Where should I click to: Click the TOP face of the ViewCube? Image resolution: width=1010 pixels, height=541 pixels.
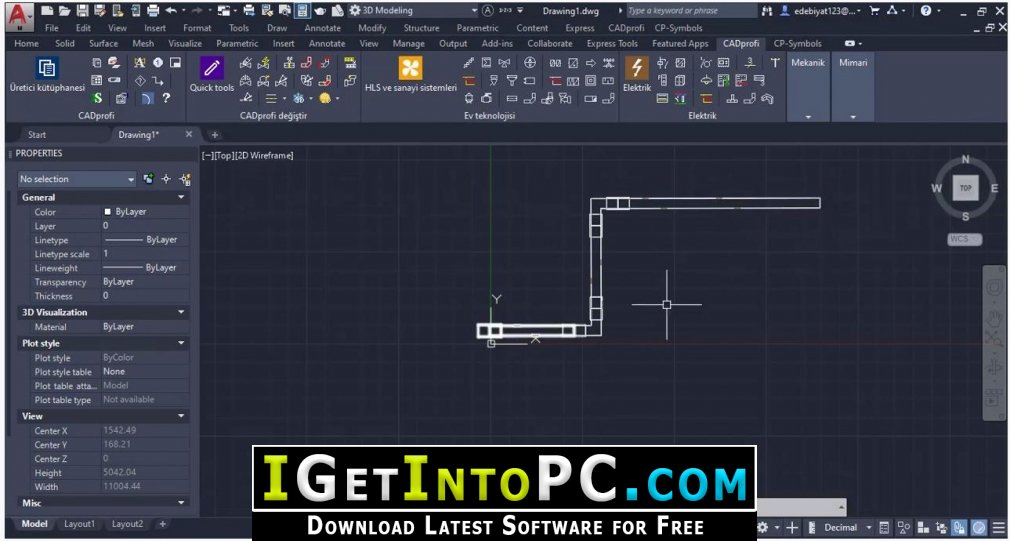tap(965, 188)
